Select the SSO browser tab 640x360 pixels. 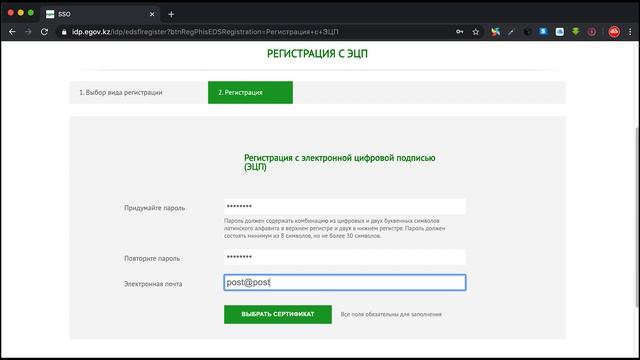[100, 14]
